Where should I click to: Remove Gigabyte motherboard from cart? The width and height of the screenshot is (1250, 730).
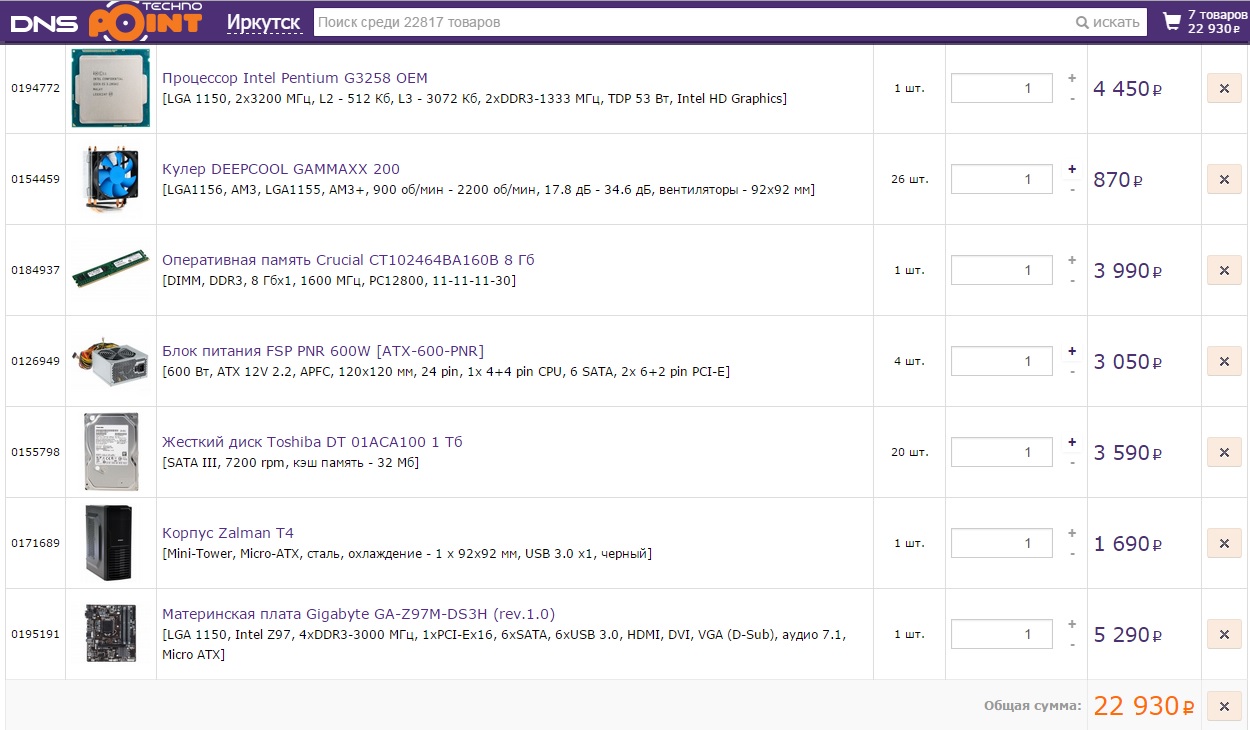coord(1224,634)
